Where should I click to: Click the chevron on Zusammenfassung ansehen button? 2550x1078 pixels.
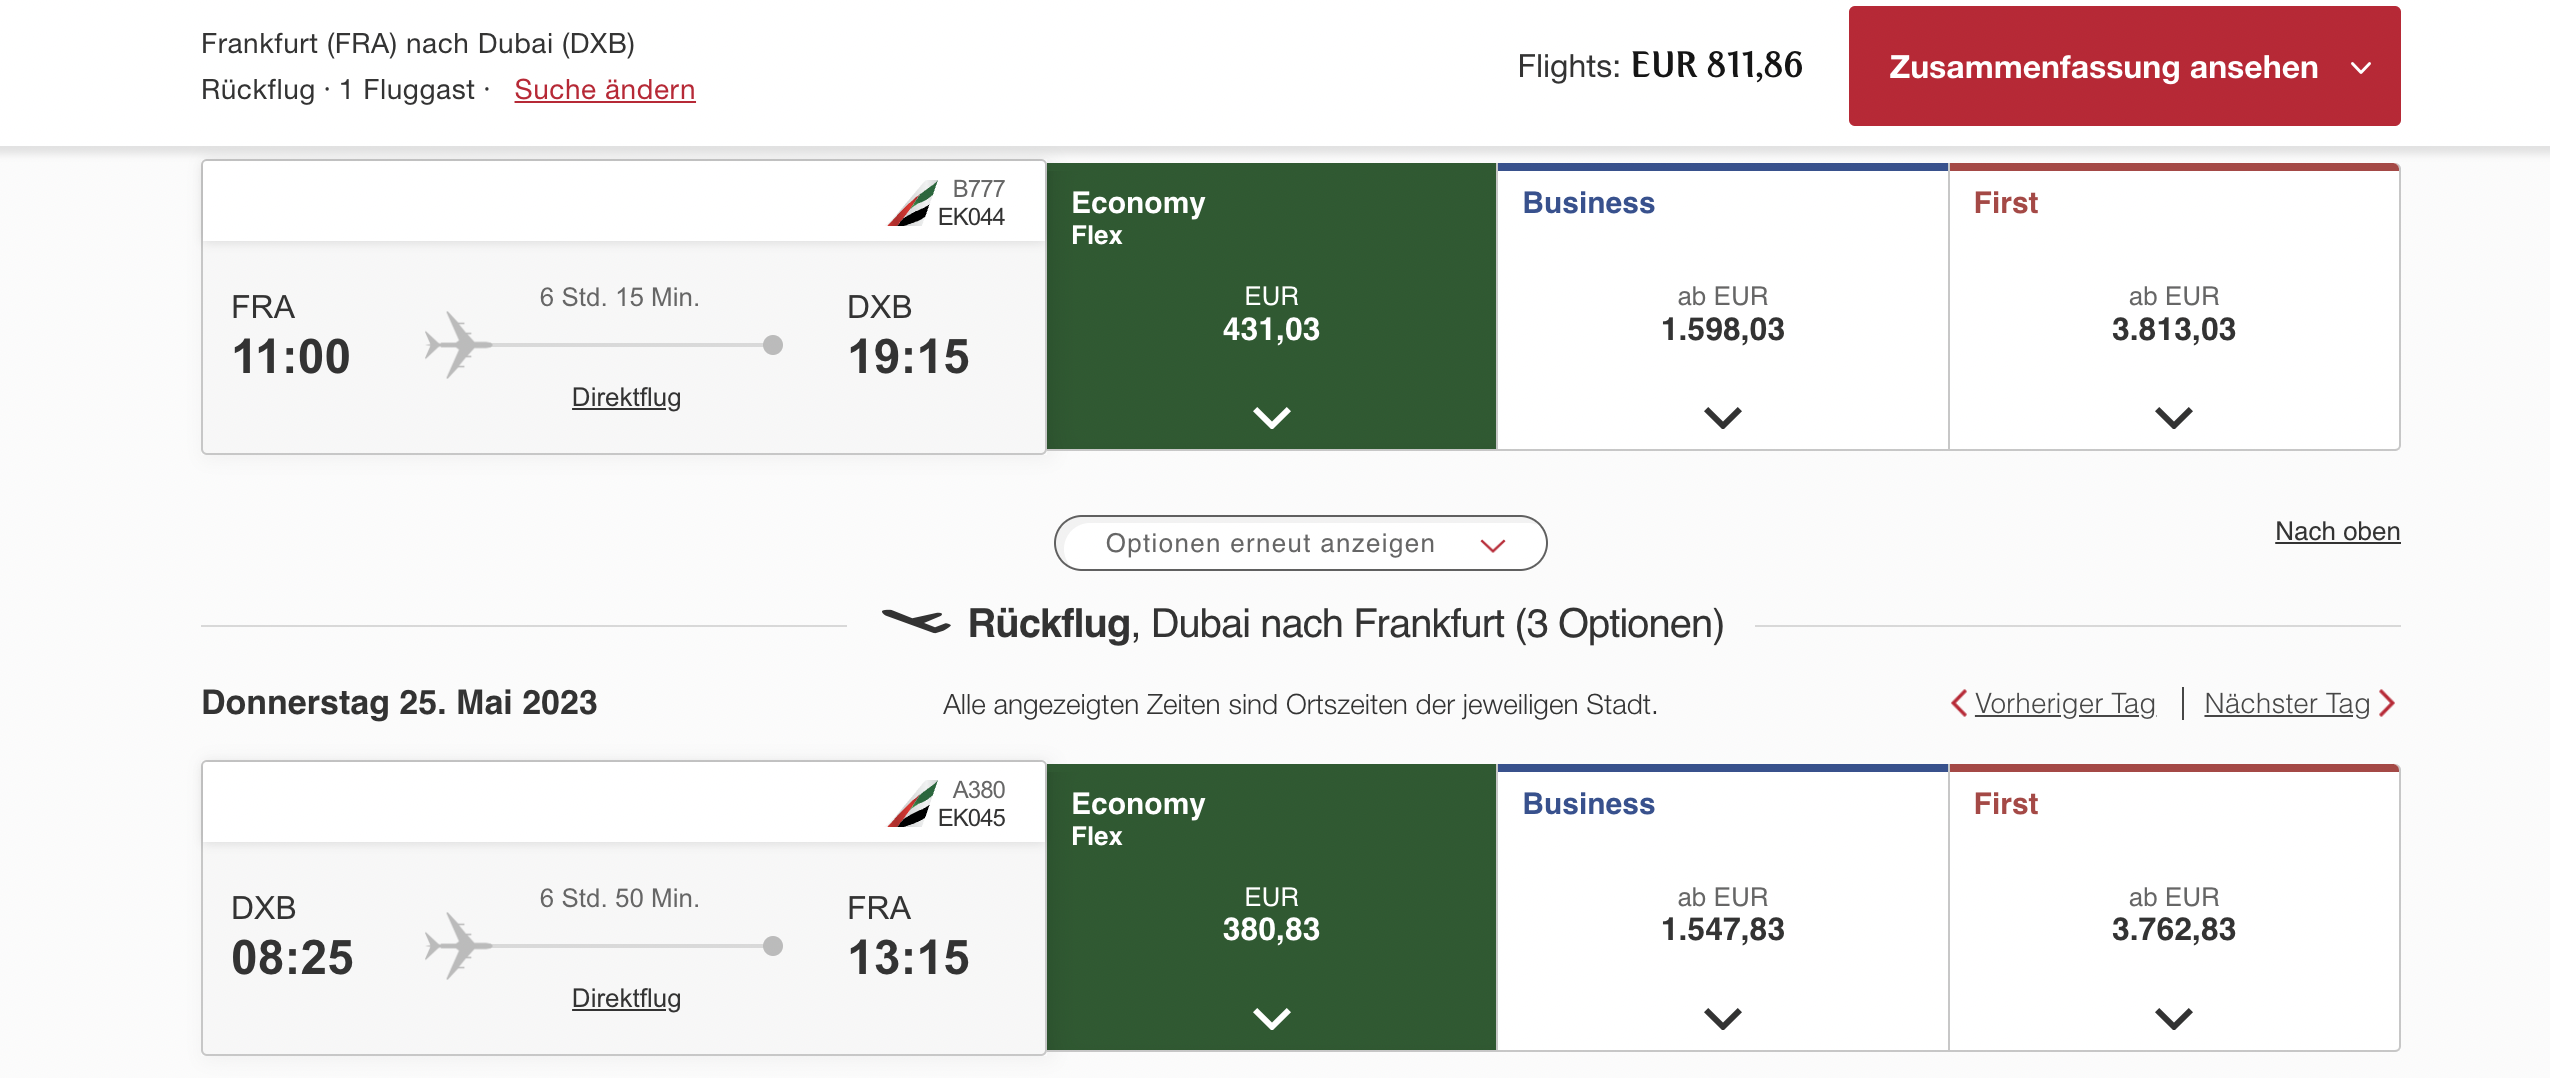2361,68
